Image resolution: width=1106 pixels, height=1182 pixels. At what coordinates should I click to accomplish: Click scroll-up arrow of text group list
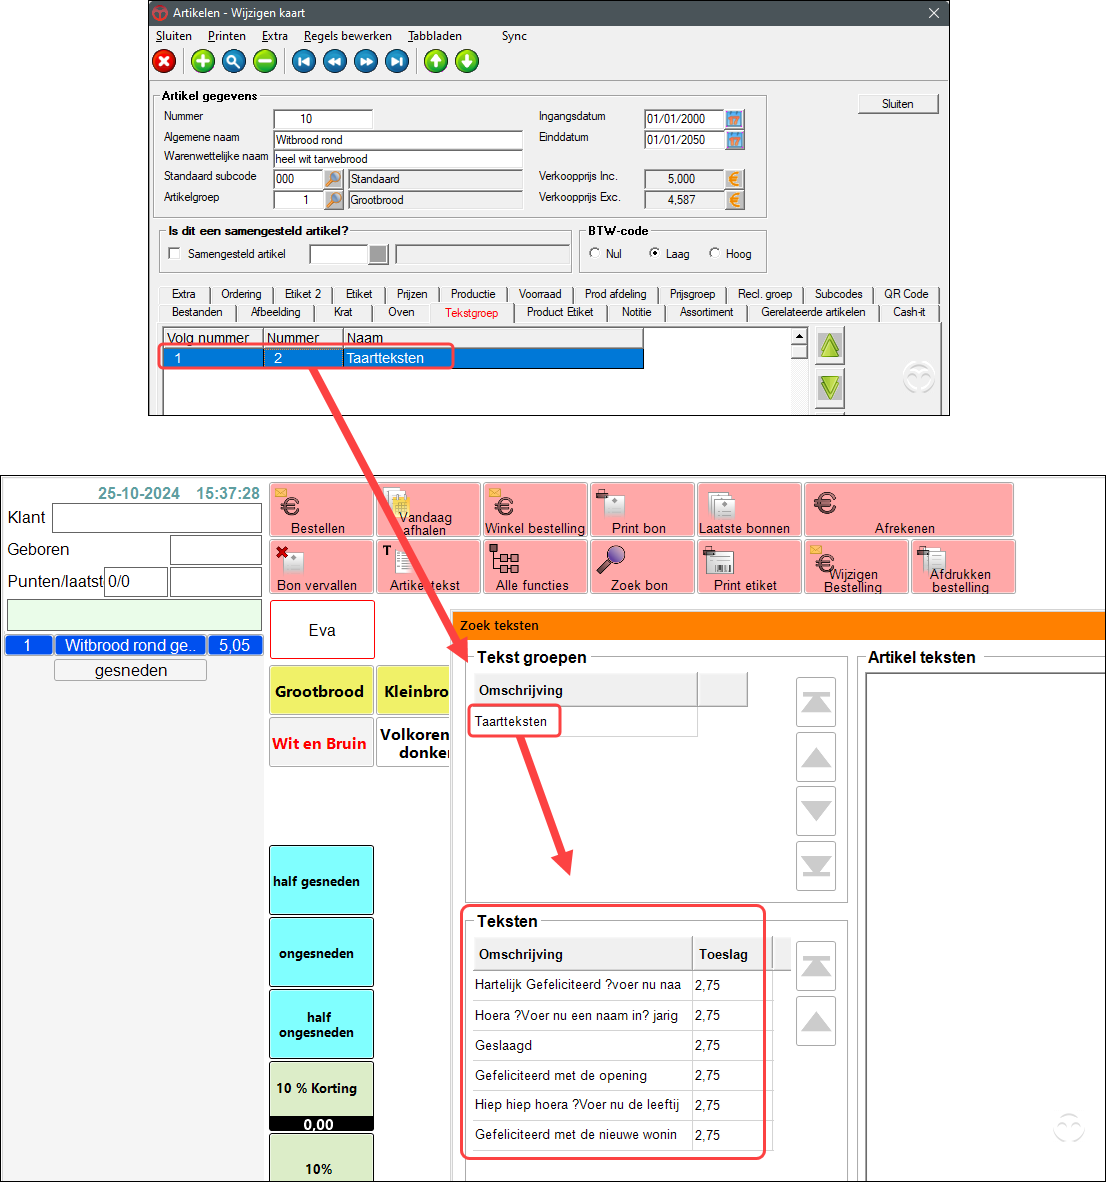799,336
